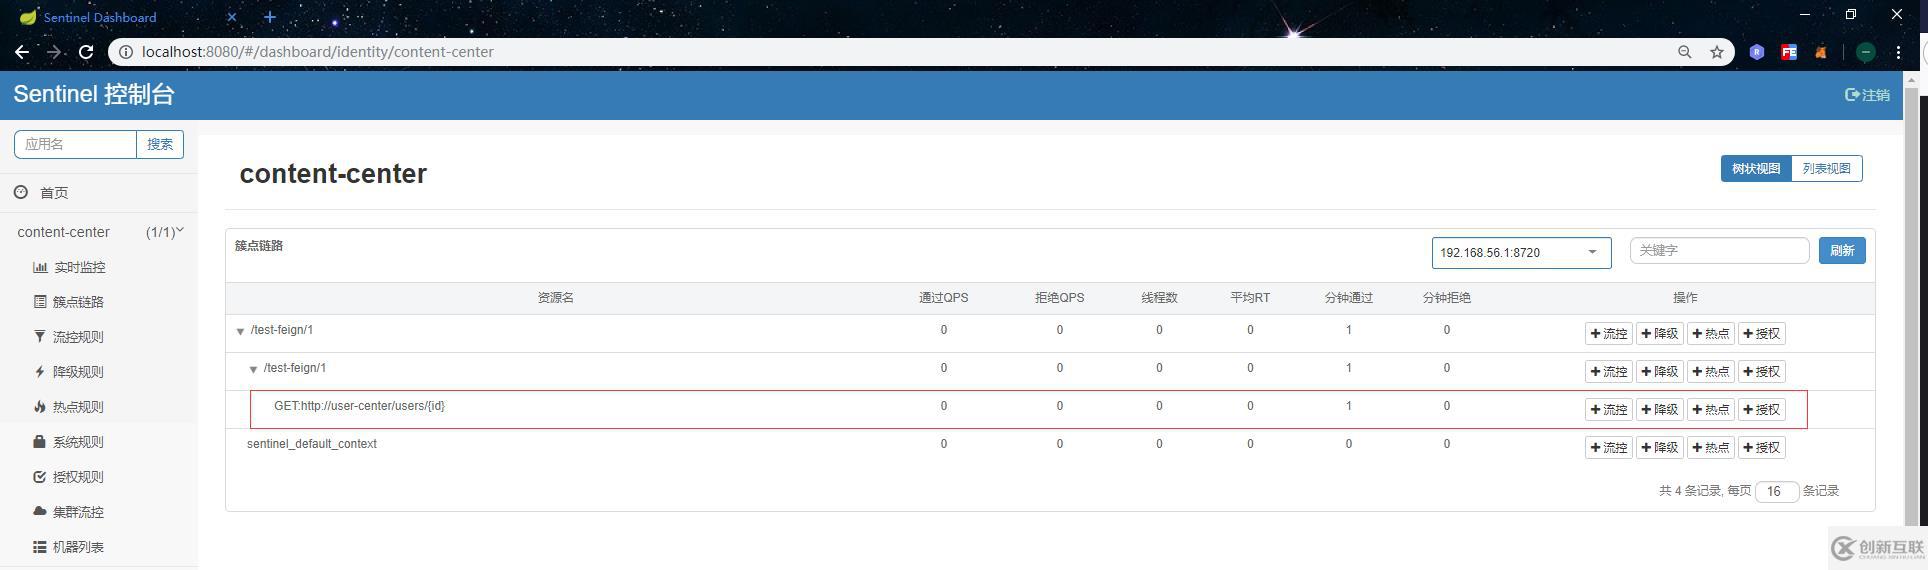Click the 拒绝QPS column header
This screenshot has width=1928, height=570.
(1059, 298)
